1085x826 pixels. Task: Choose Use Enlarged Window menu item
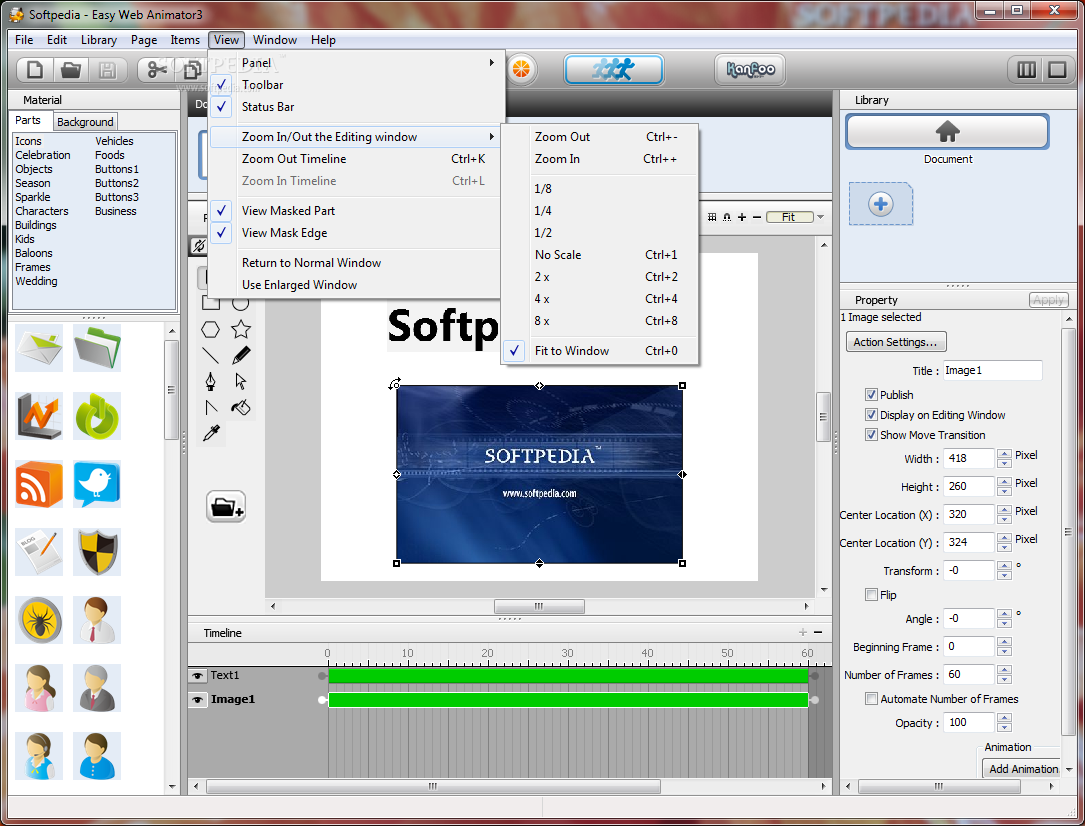click(x=355, y=285)
